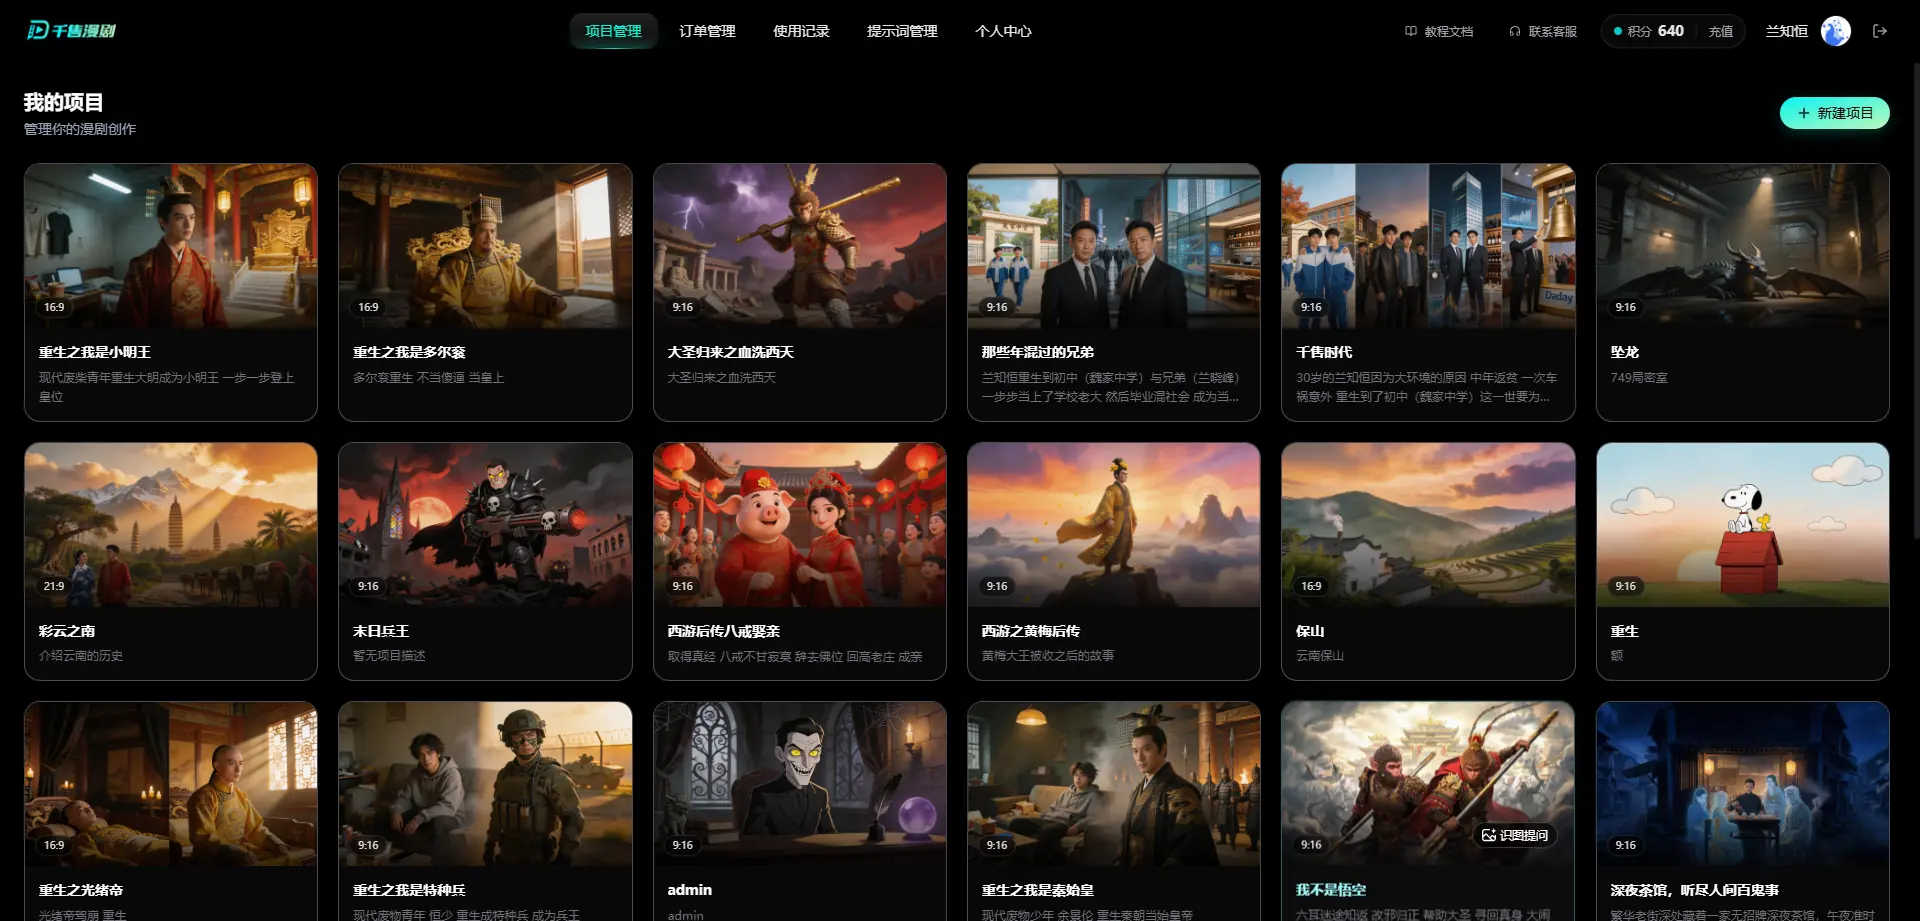Open the 彩云之南 project thumbnail
1920x921 pixels.
click(x=171, y=525)
